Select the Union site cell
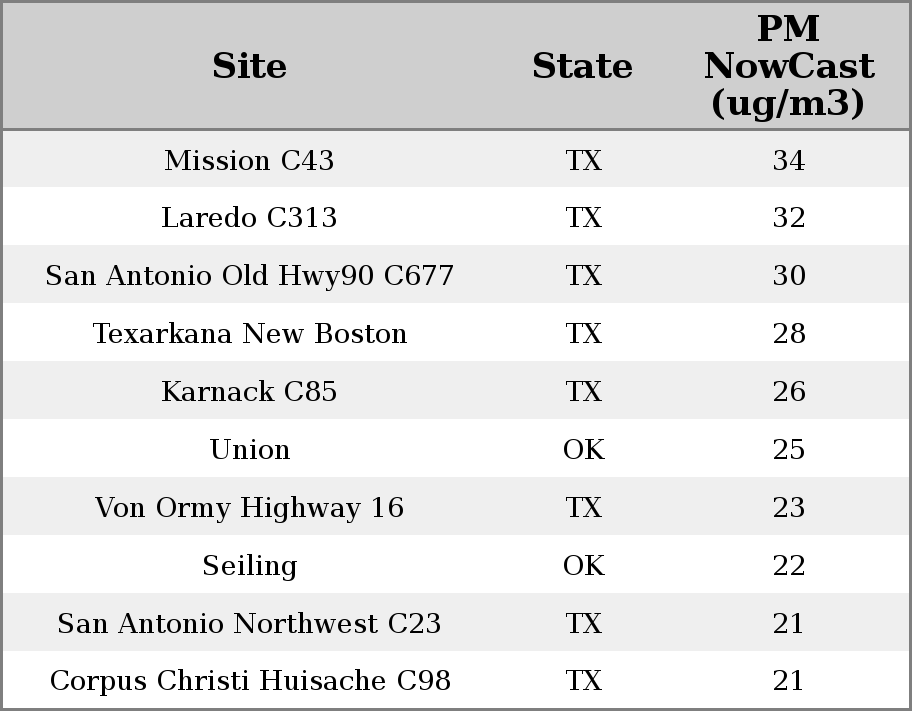 [x=249, y=450]
